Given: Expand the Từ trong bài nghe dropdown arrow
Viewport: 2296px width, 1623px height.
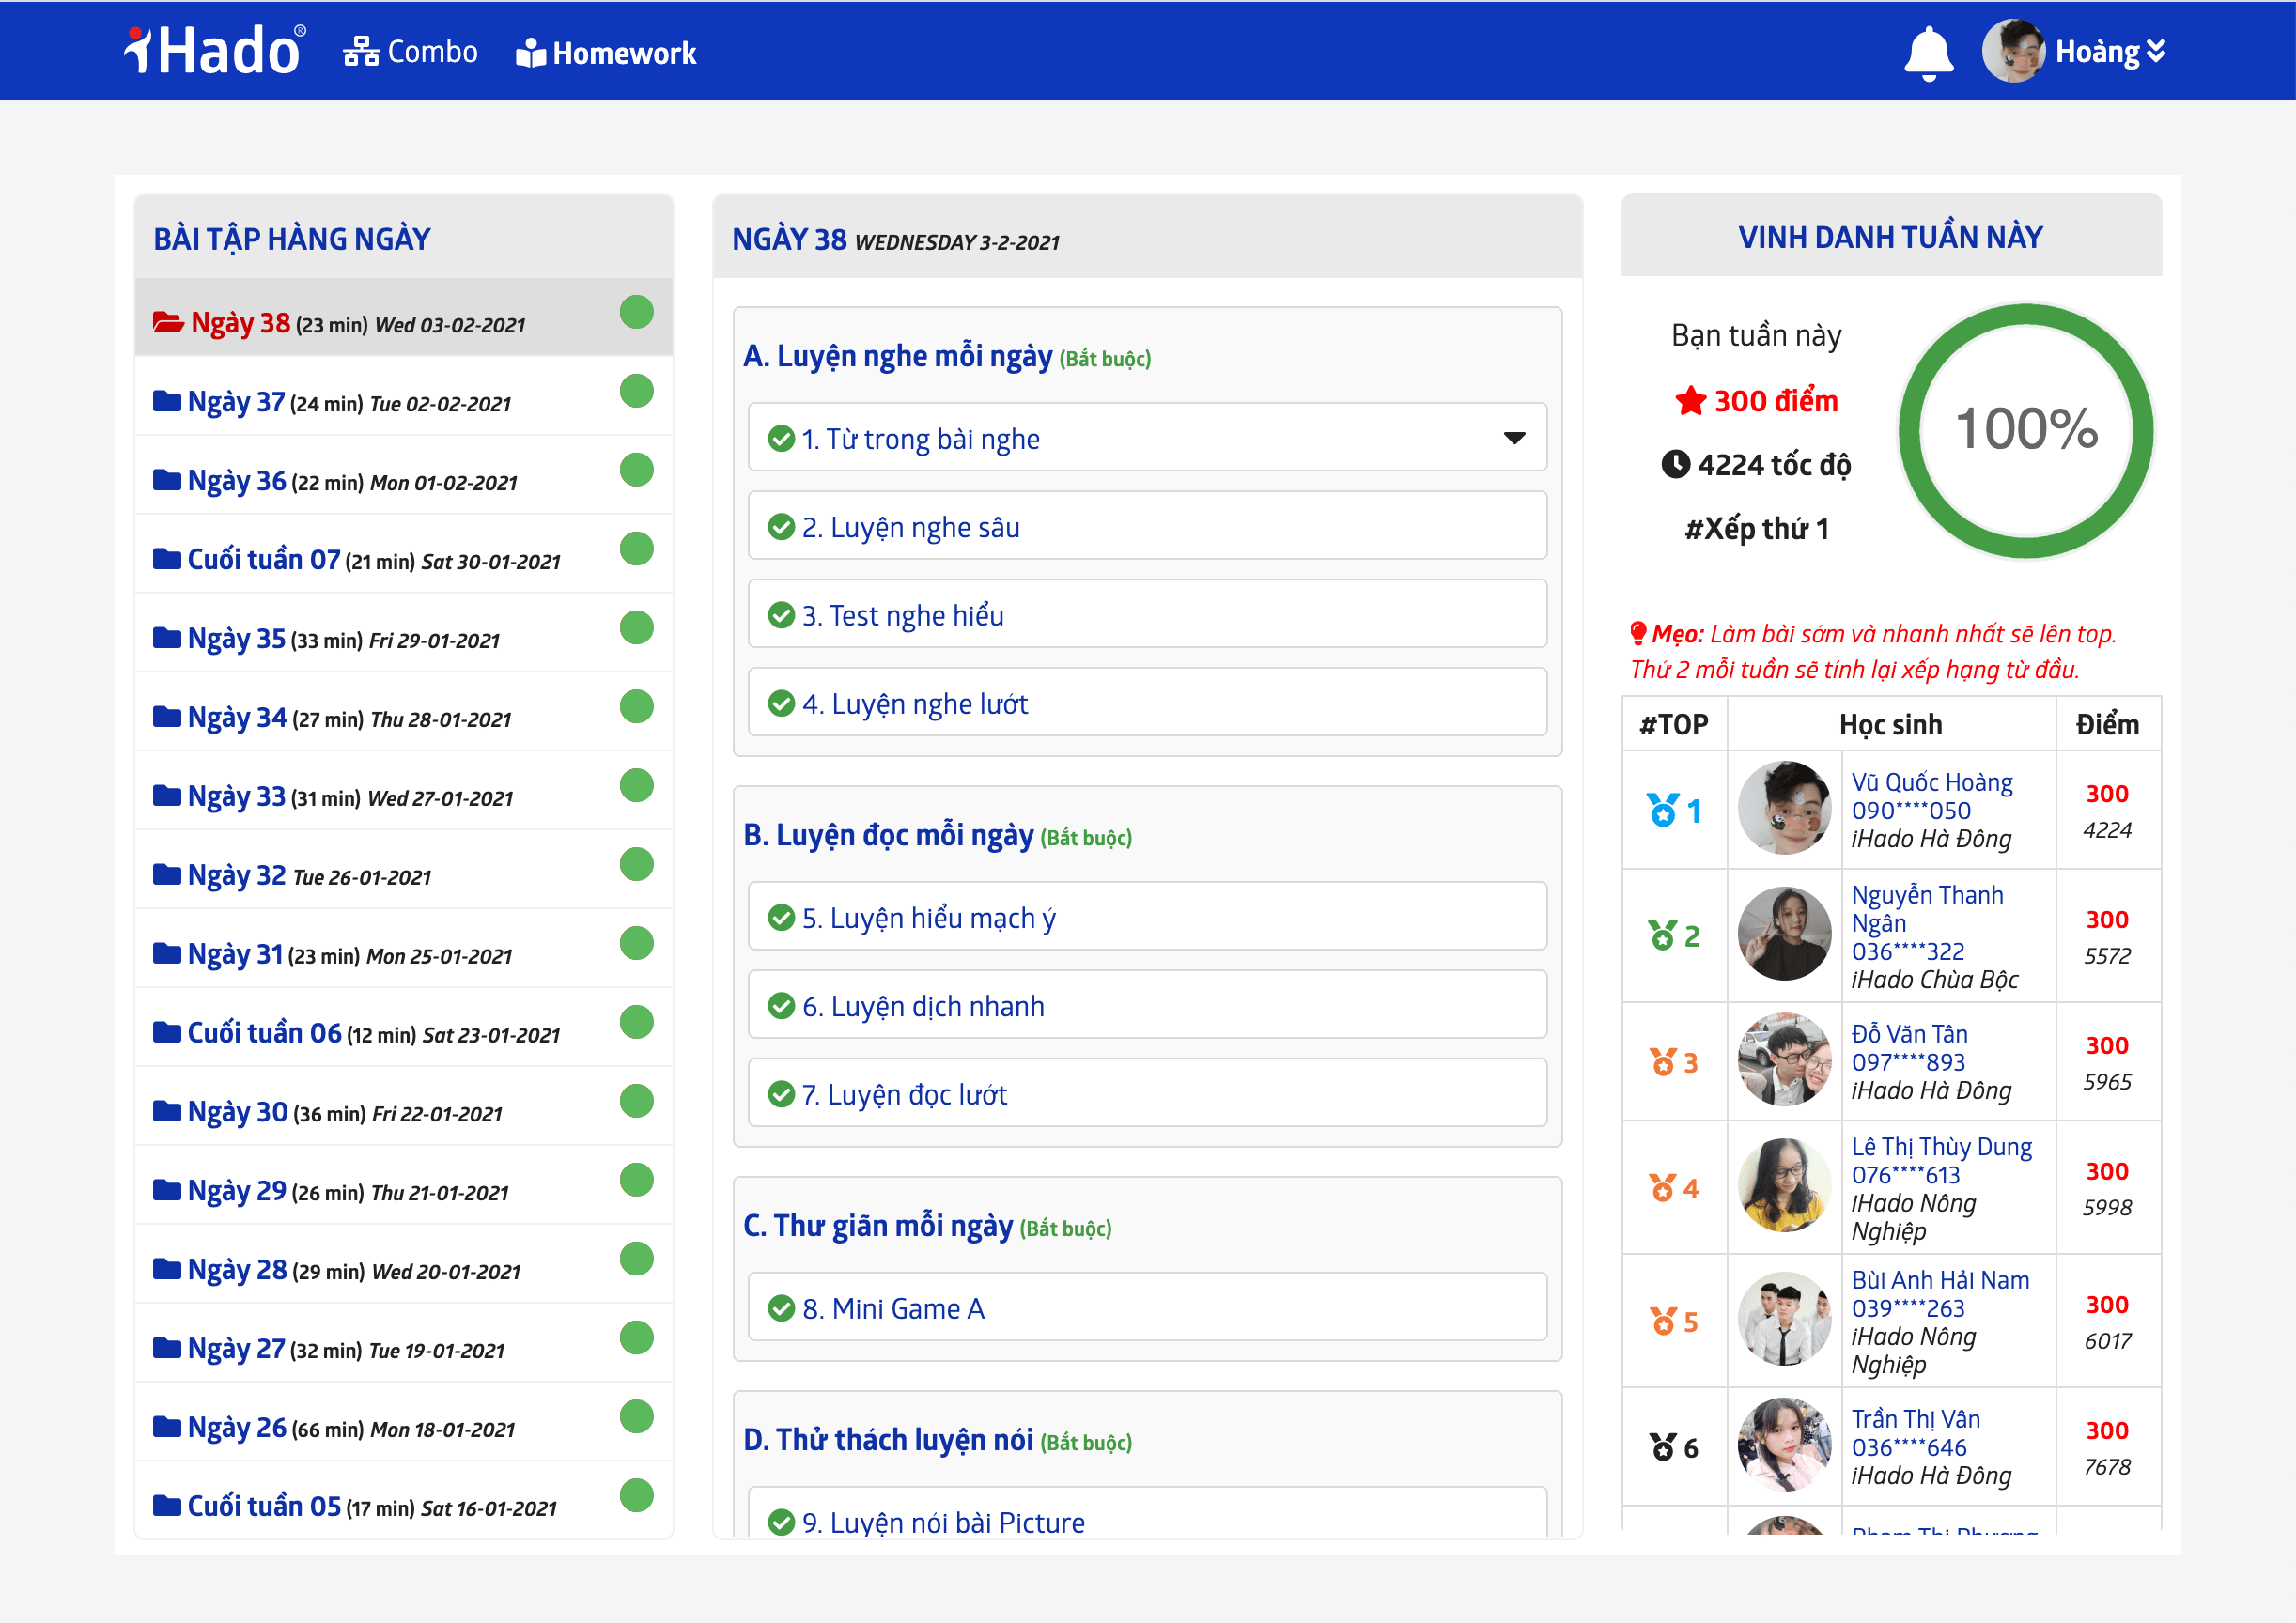Looking at the screenshot, I should click(x=1514, y=438).
